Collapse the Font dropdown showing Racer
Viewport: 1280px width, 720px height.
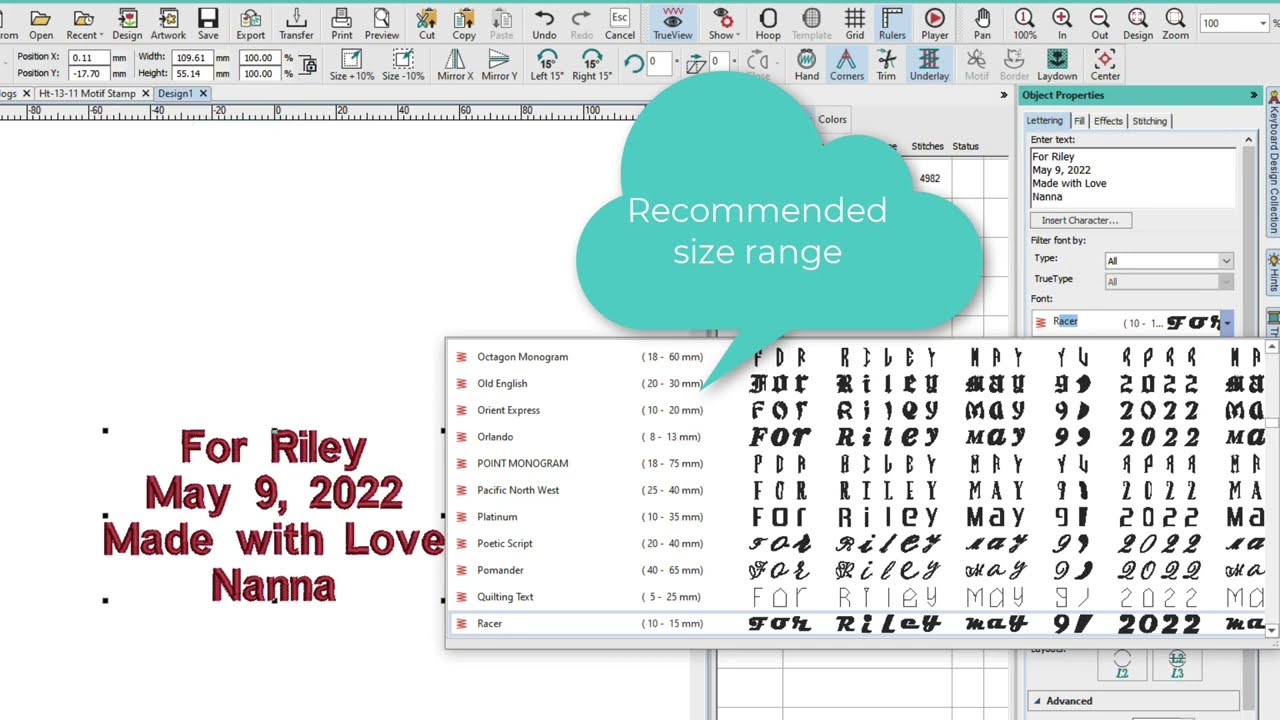point(1226,322)
